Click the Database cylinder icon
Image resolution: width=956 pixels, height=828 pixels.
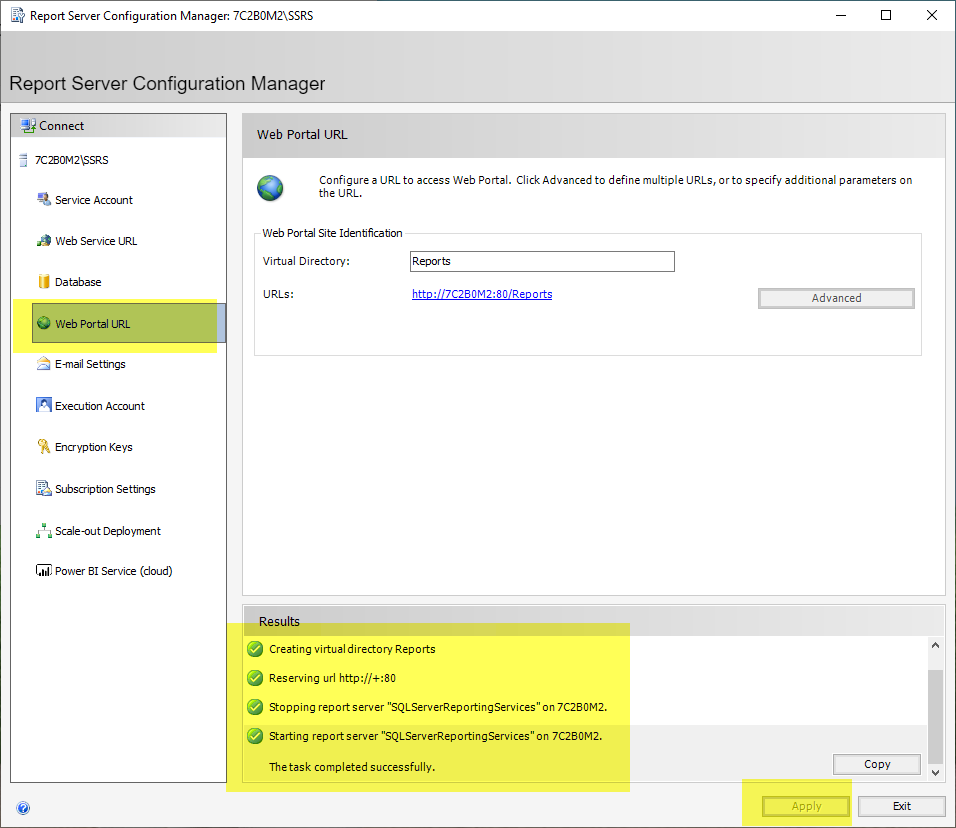[x=43, y=282]
